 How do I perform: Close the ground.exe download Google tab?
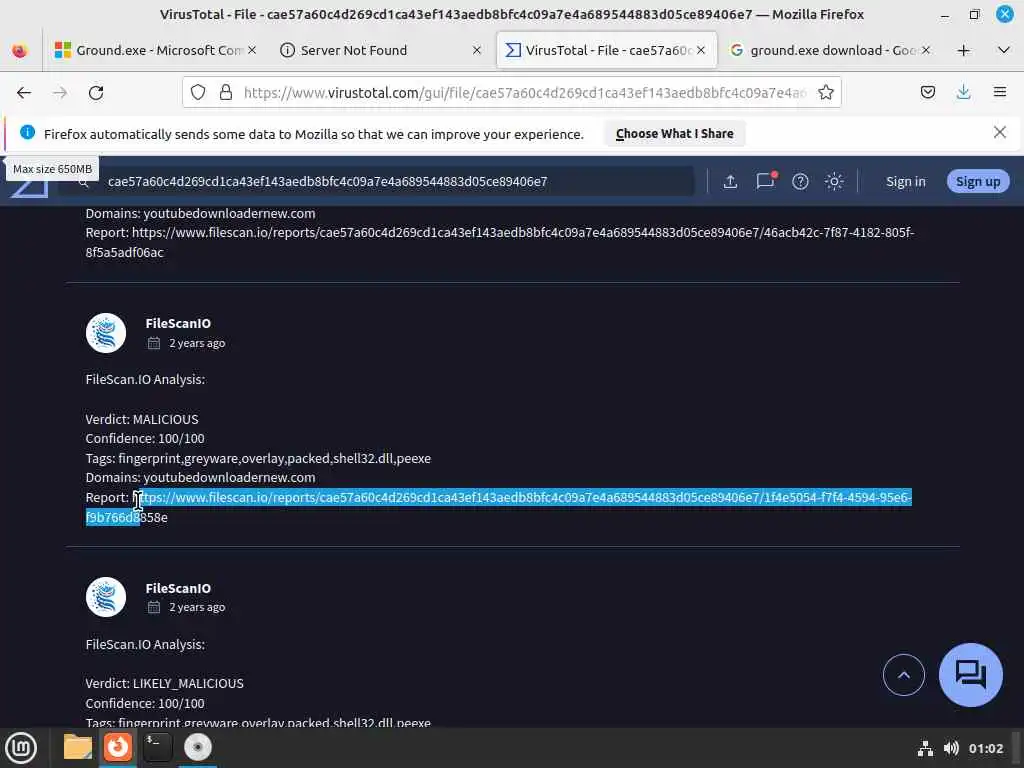(925, 50)
